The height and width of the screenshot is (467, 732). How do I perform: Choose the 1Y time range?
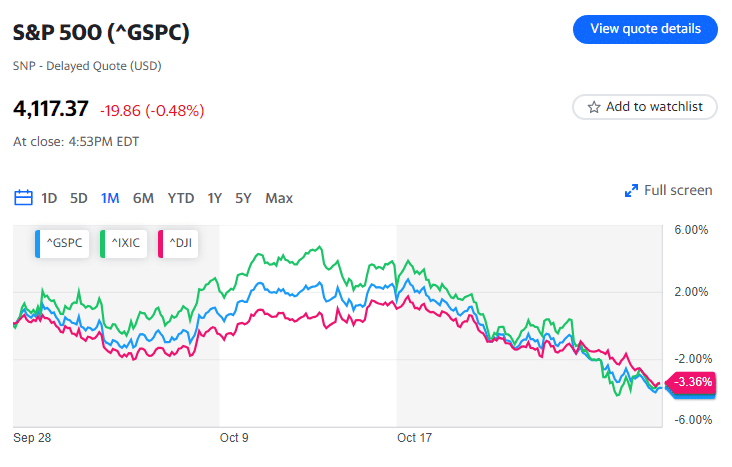click(215, 198)
